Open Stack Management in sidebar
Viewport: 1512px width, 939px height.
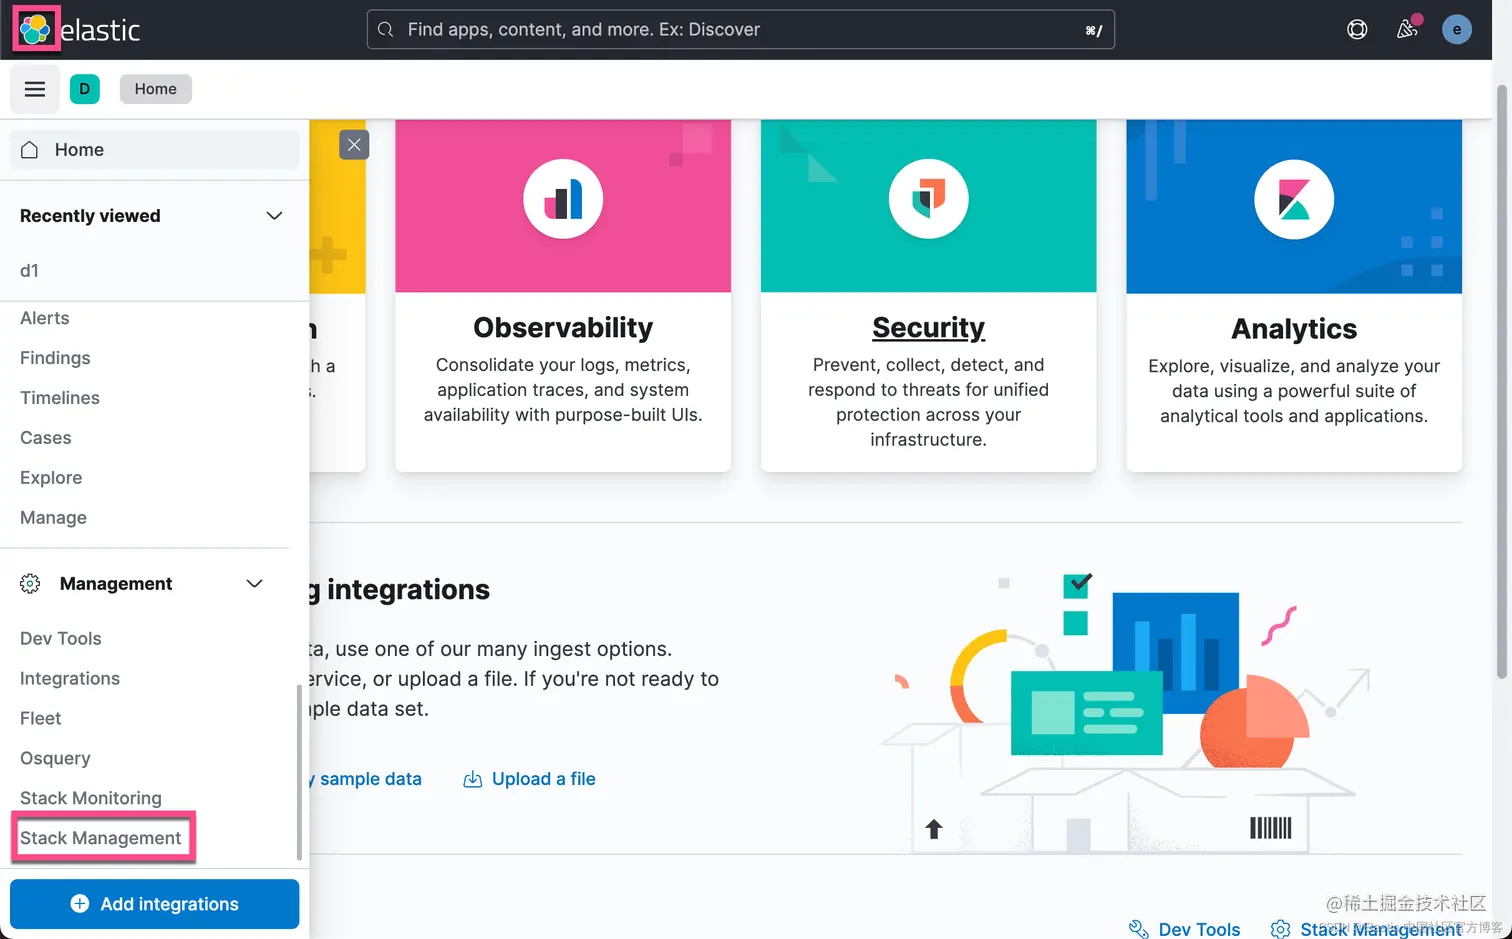[x=101, y=838]
